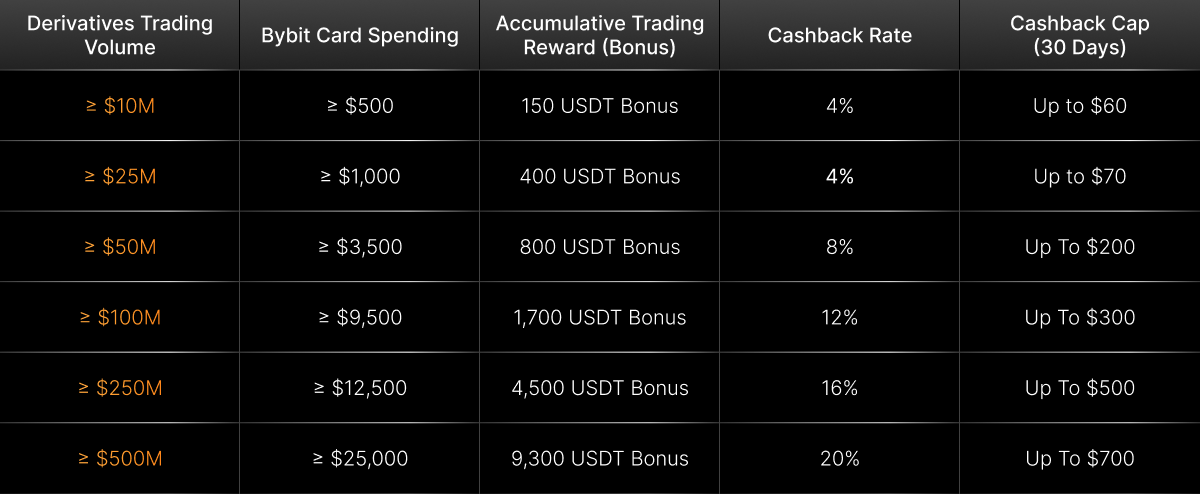This screenshot has height=494, width=1200.
Task: Select the 8% cashback rate cell
Action: coord(840,247)
